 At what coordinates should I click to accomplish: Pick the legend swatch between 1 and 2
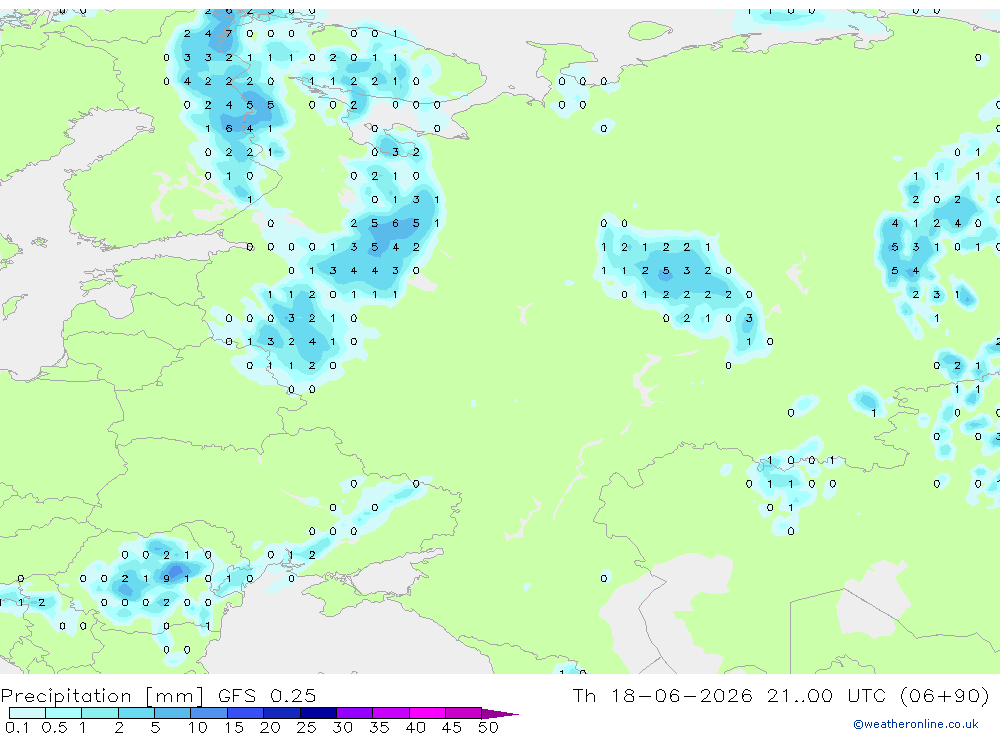point(100,713)
